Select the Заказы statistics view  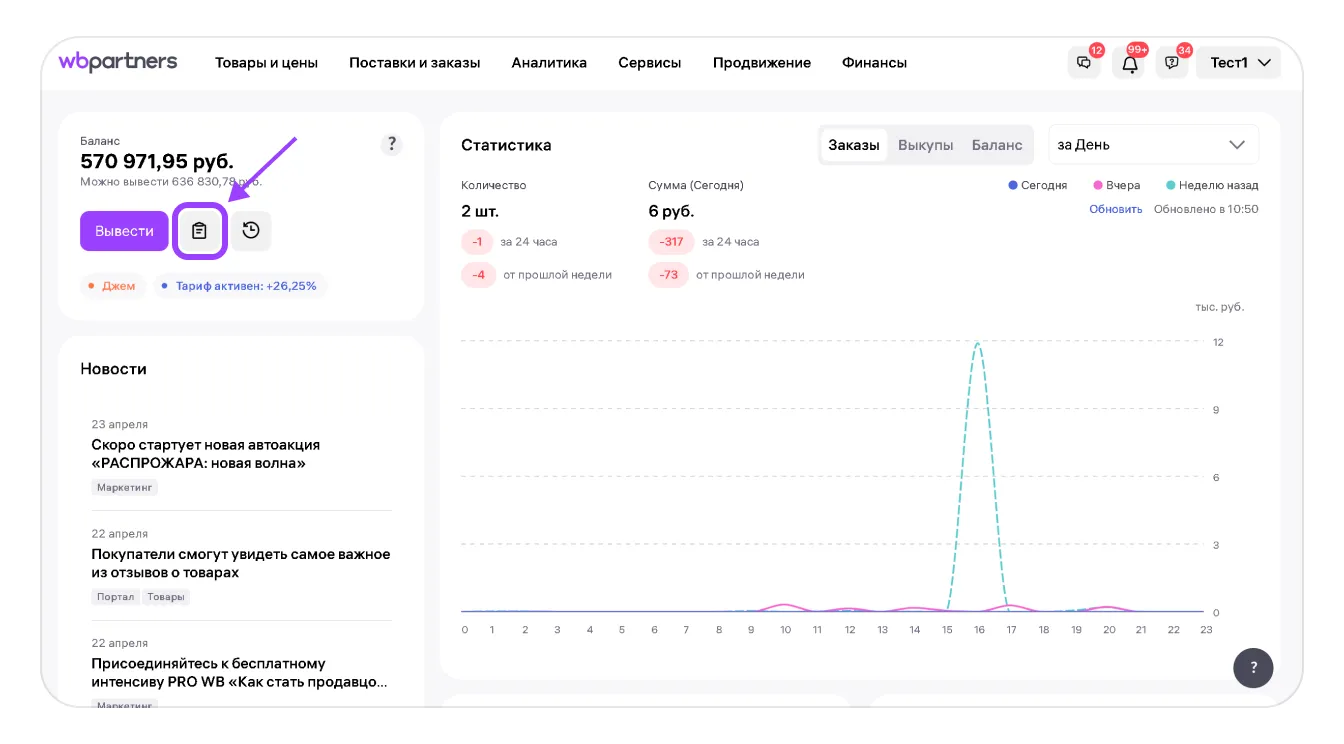coord(854,145)
